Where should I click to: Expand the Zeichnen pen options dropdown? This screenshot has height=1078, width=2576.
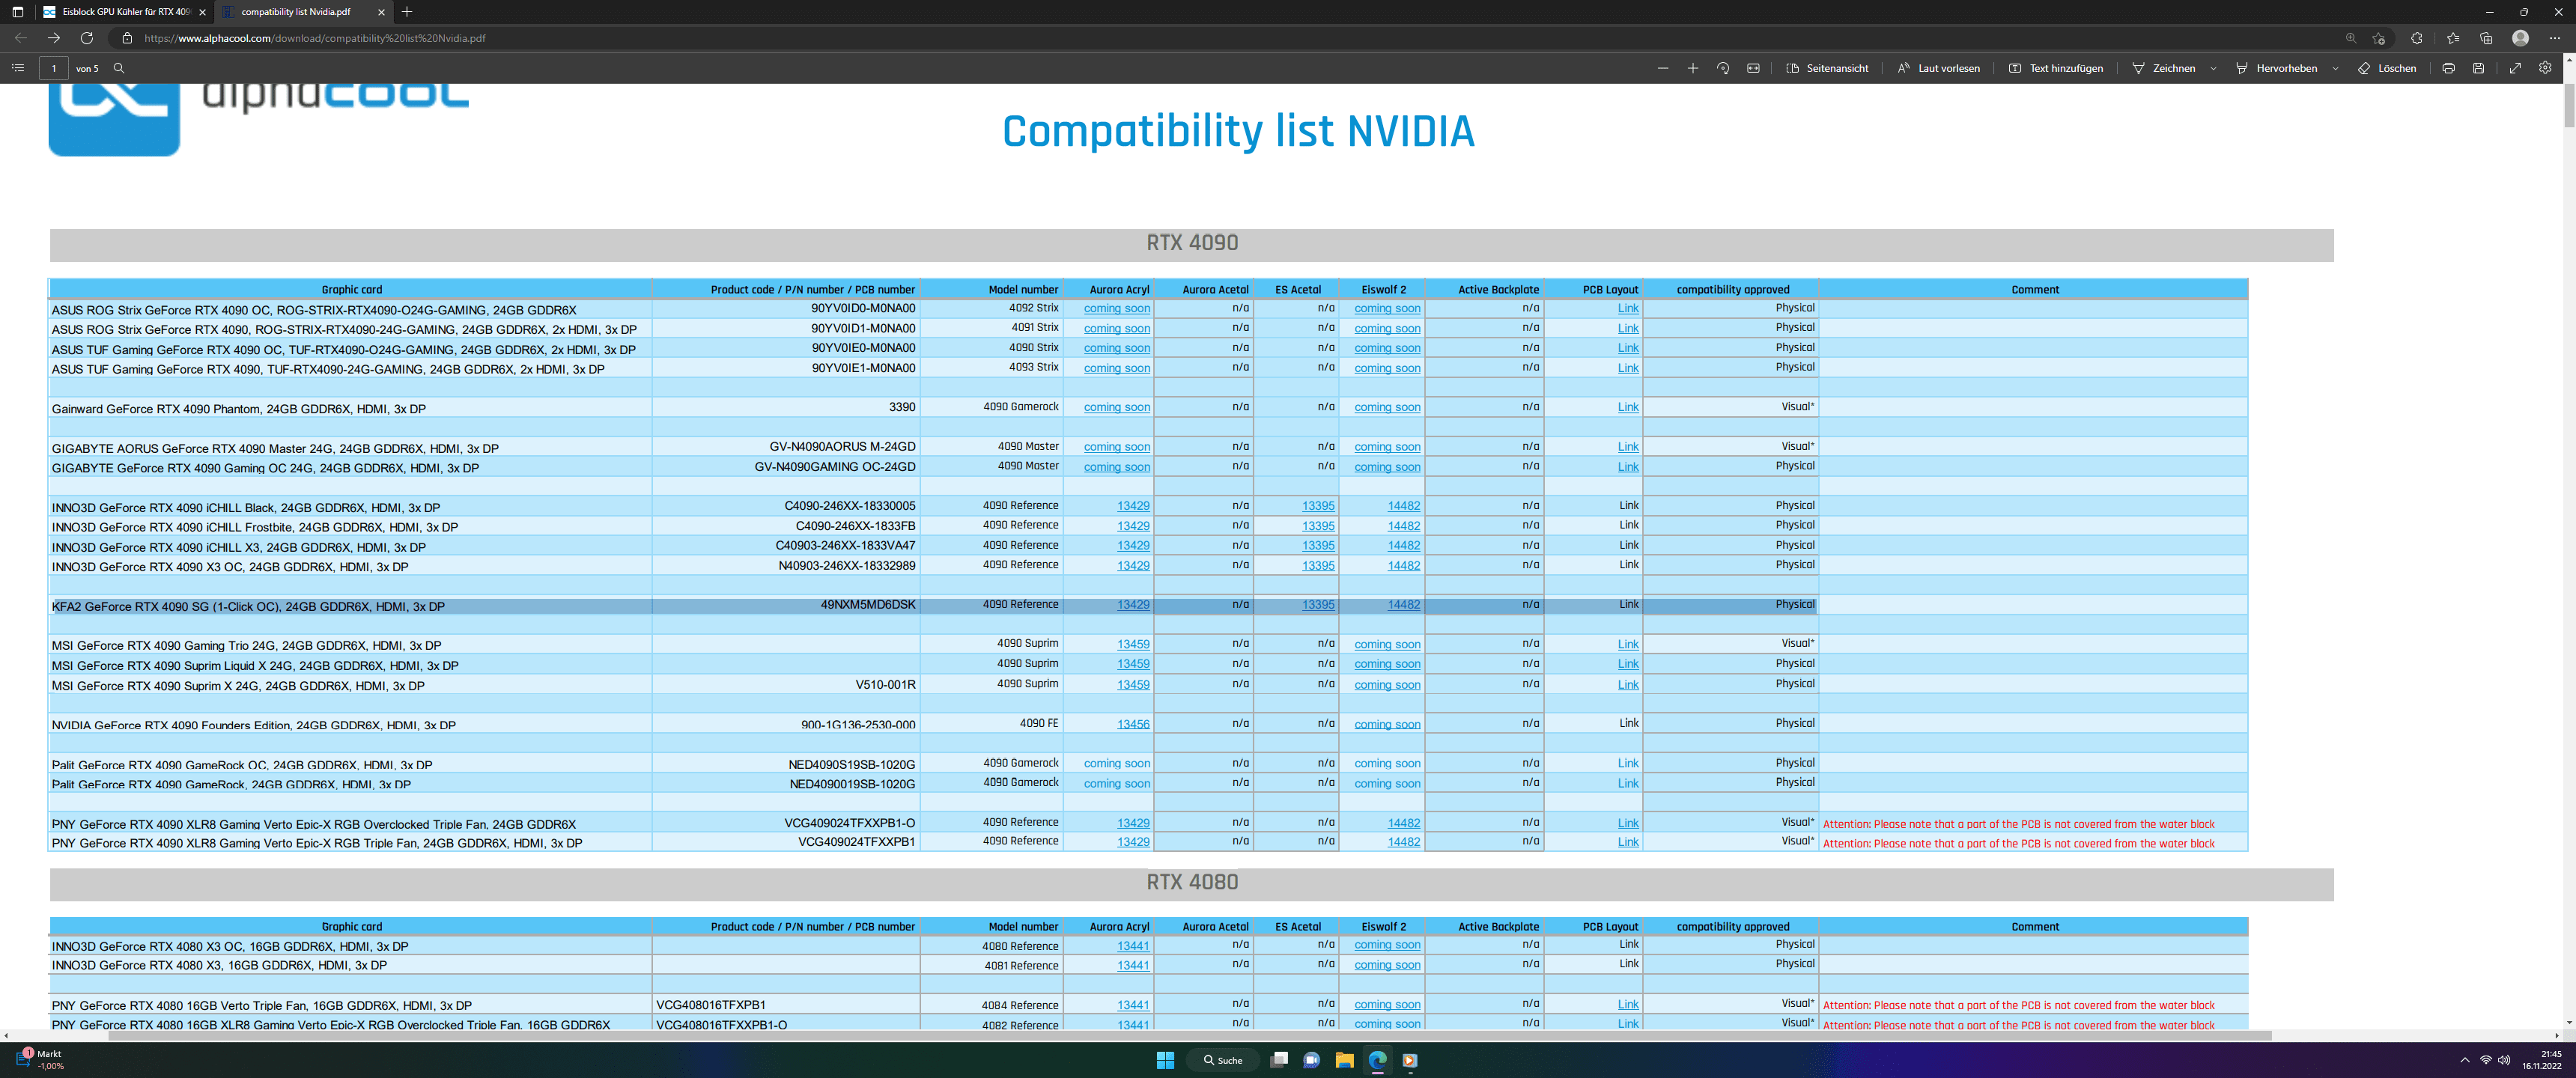pyautogui.click(x=2213, y=68)
